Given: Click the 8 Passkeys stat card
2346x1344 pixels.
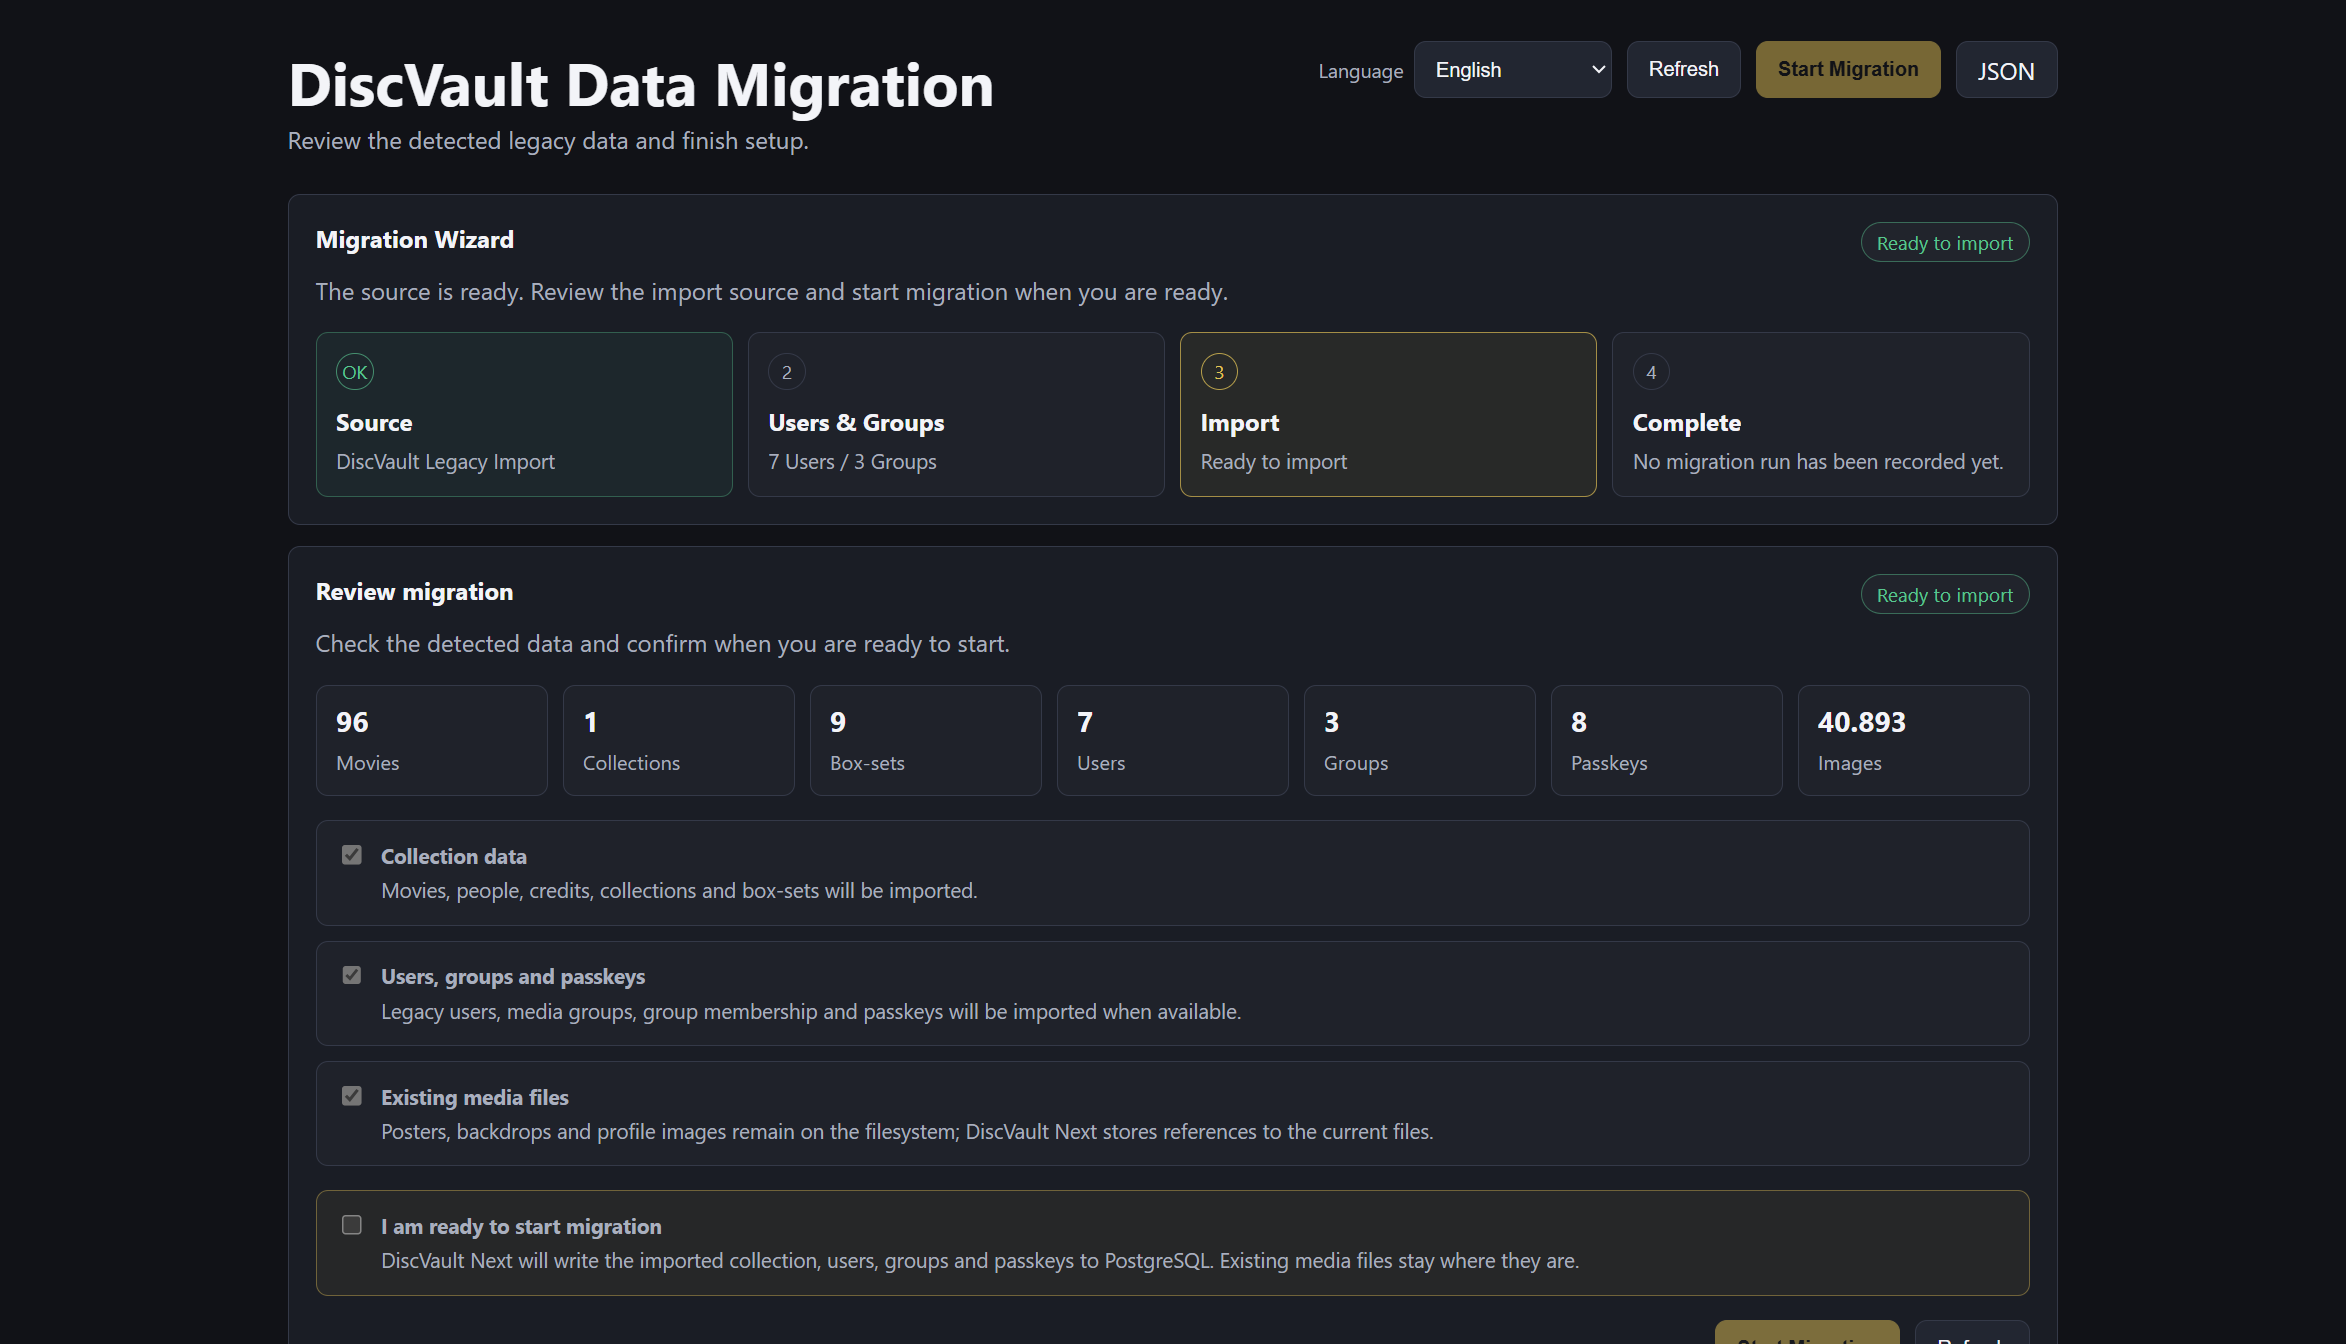Looking at the screenshot, I should pyautogui.click(x=1666, y=740).
